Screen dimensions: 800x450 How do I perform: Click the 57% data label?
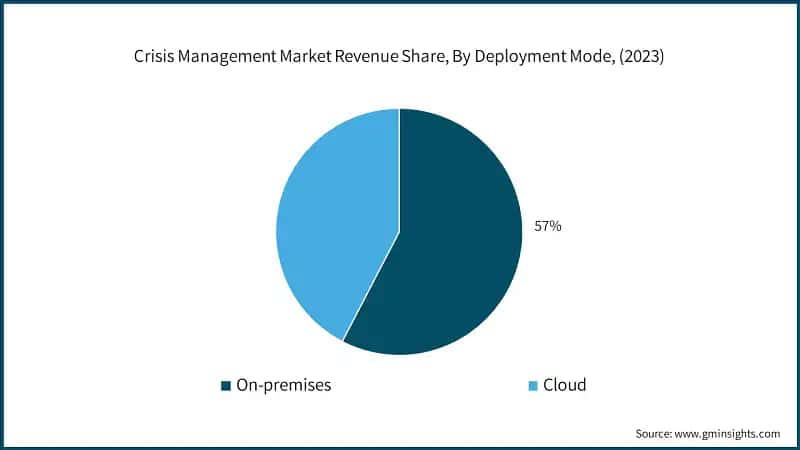547,226
